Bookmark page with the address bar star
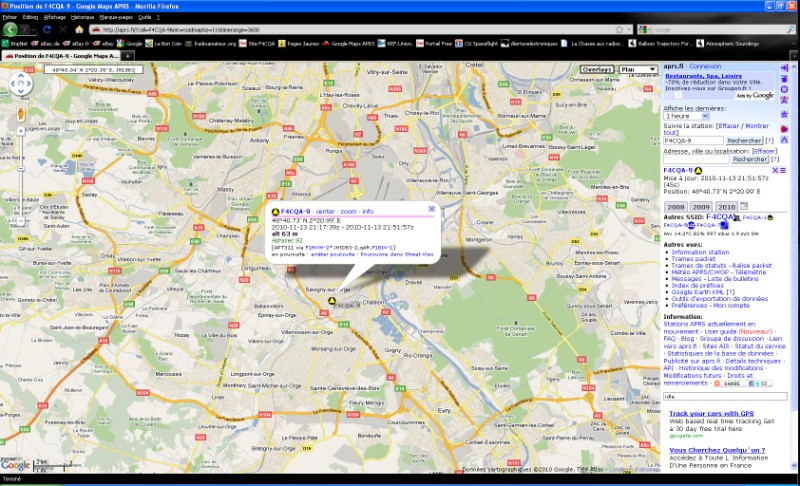The image size is (800, 486). [619, 30]
